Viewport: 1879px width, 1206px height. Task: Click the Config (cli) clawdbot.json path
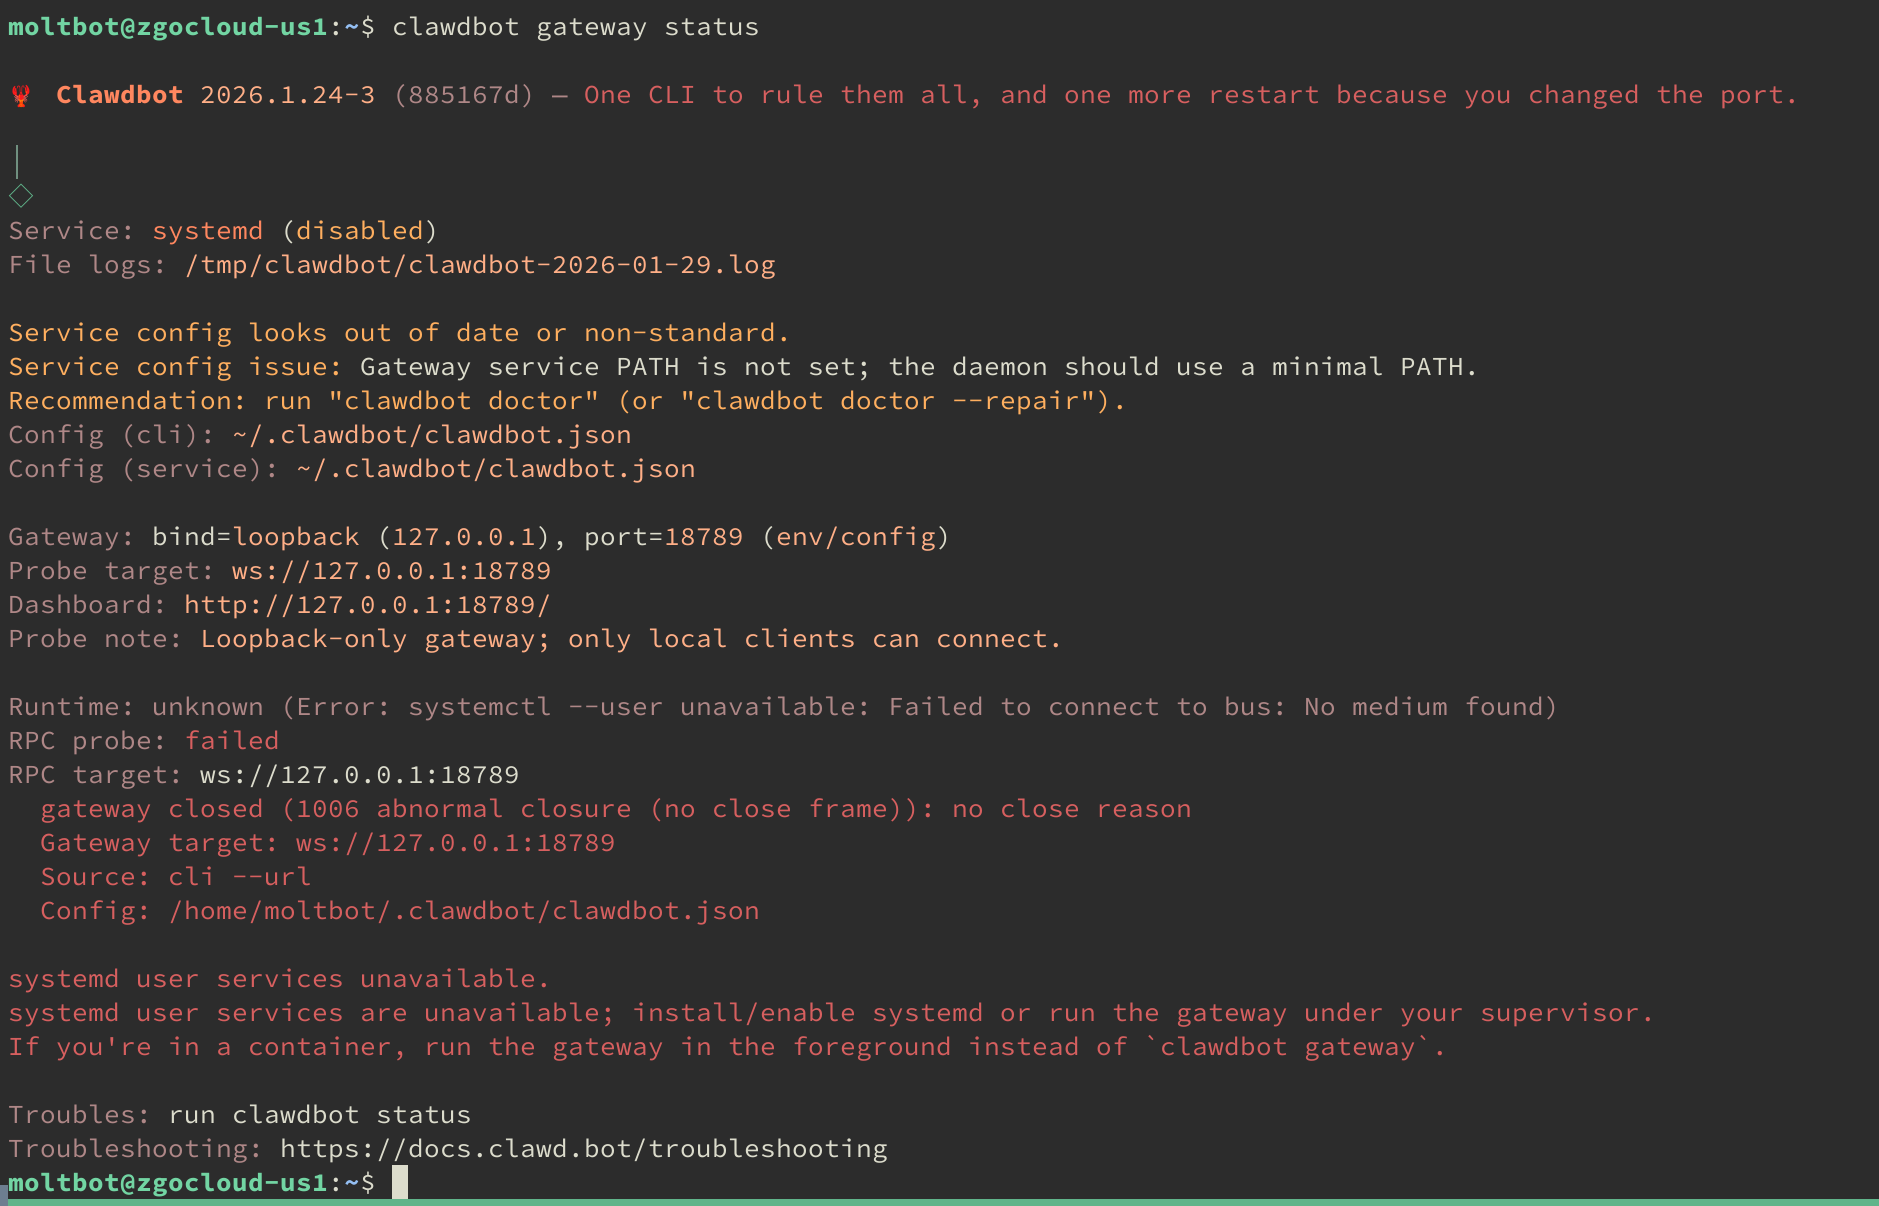(431, 435)
